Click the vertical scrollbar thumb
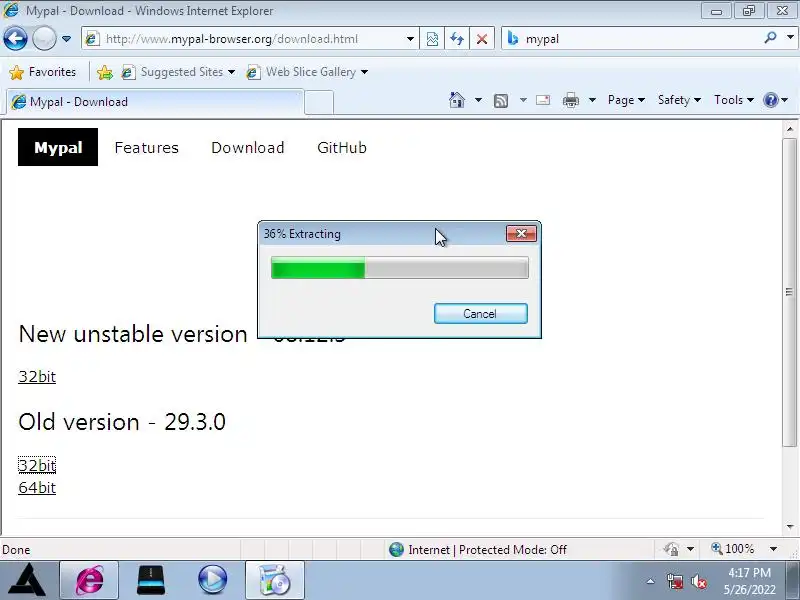800x600 pixels. click(789, 292)
